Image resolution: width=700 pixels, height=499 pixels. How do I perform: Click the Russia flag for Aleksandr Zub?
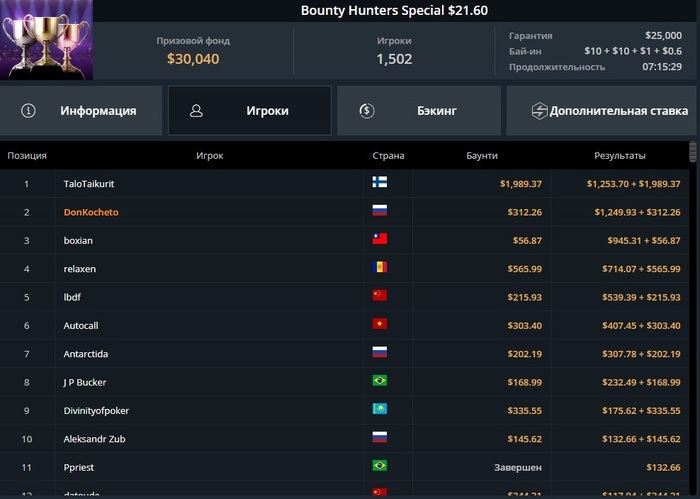tap(380, 437)
